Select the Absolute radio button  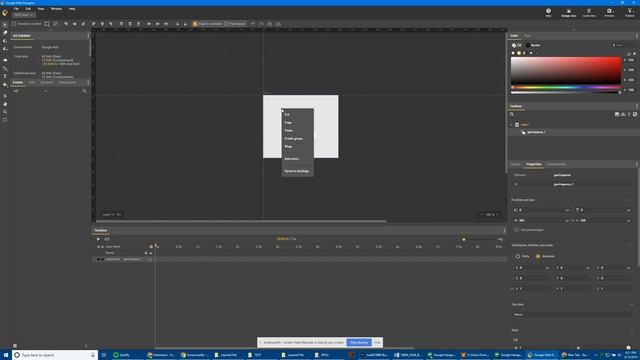[538, 256]
